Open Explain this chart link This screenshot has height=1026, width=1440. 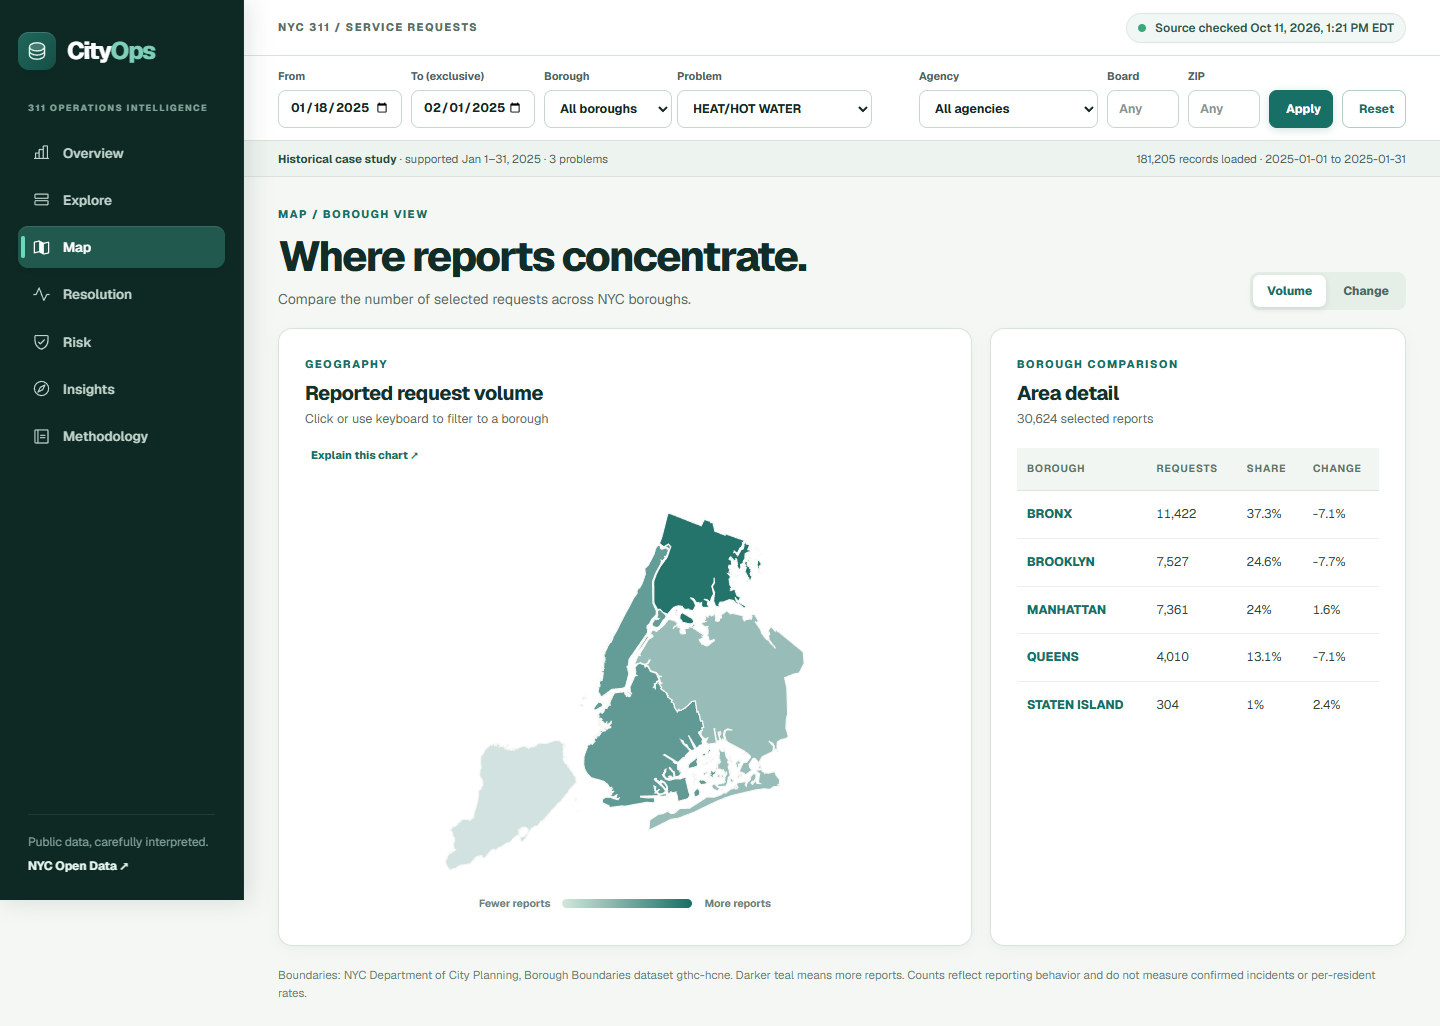point(364,455)
